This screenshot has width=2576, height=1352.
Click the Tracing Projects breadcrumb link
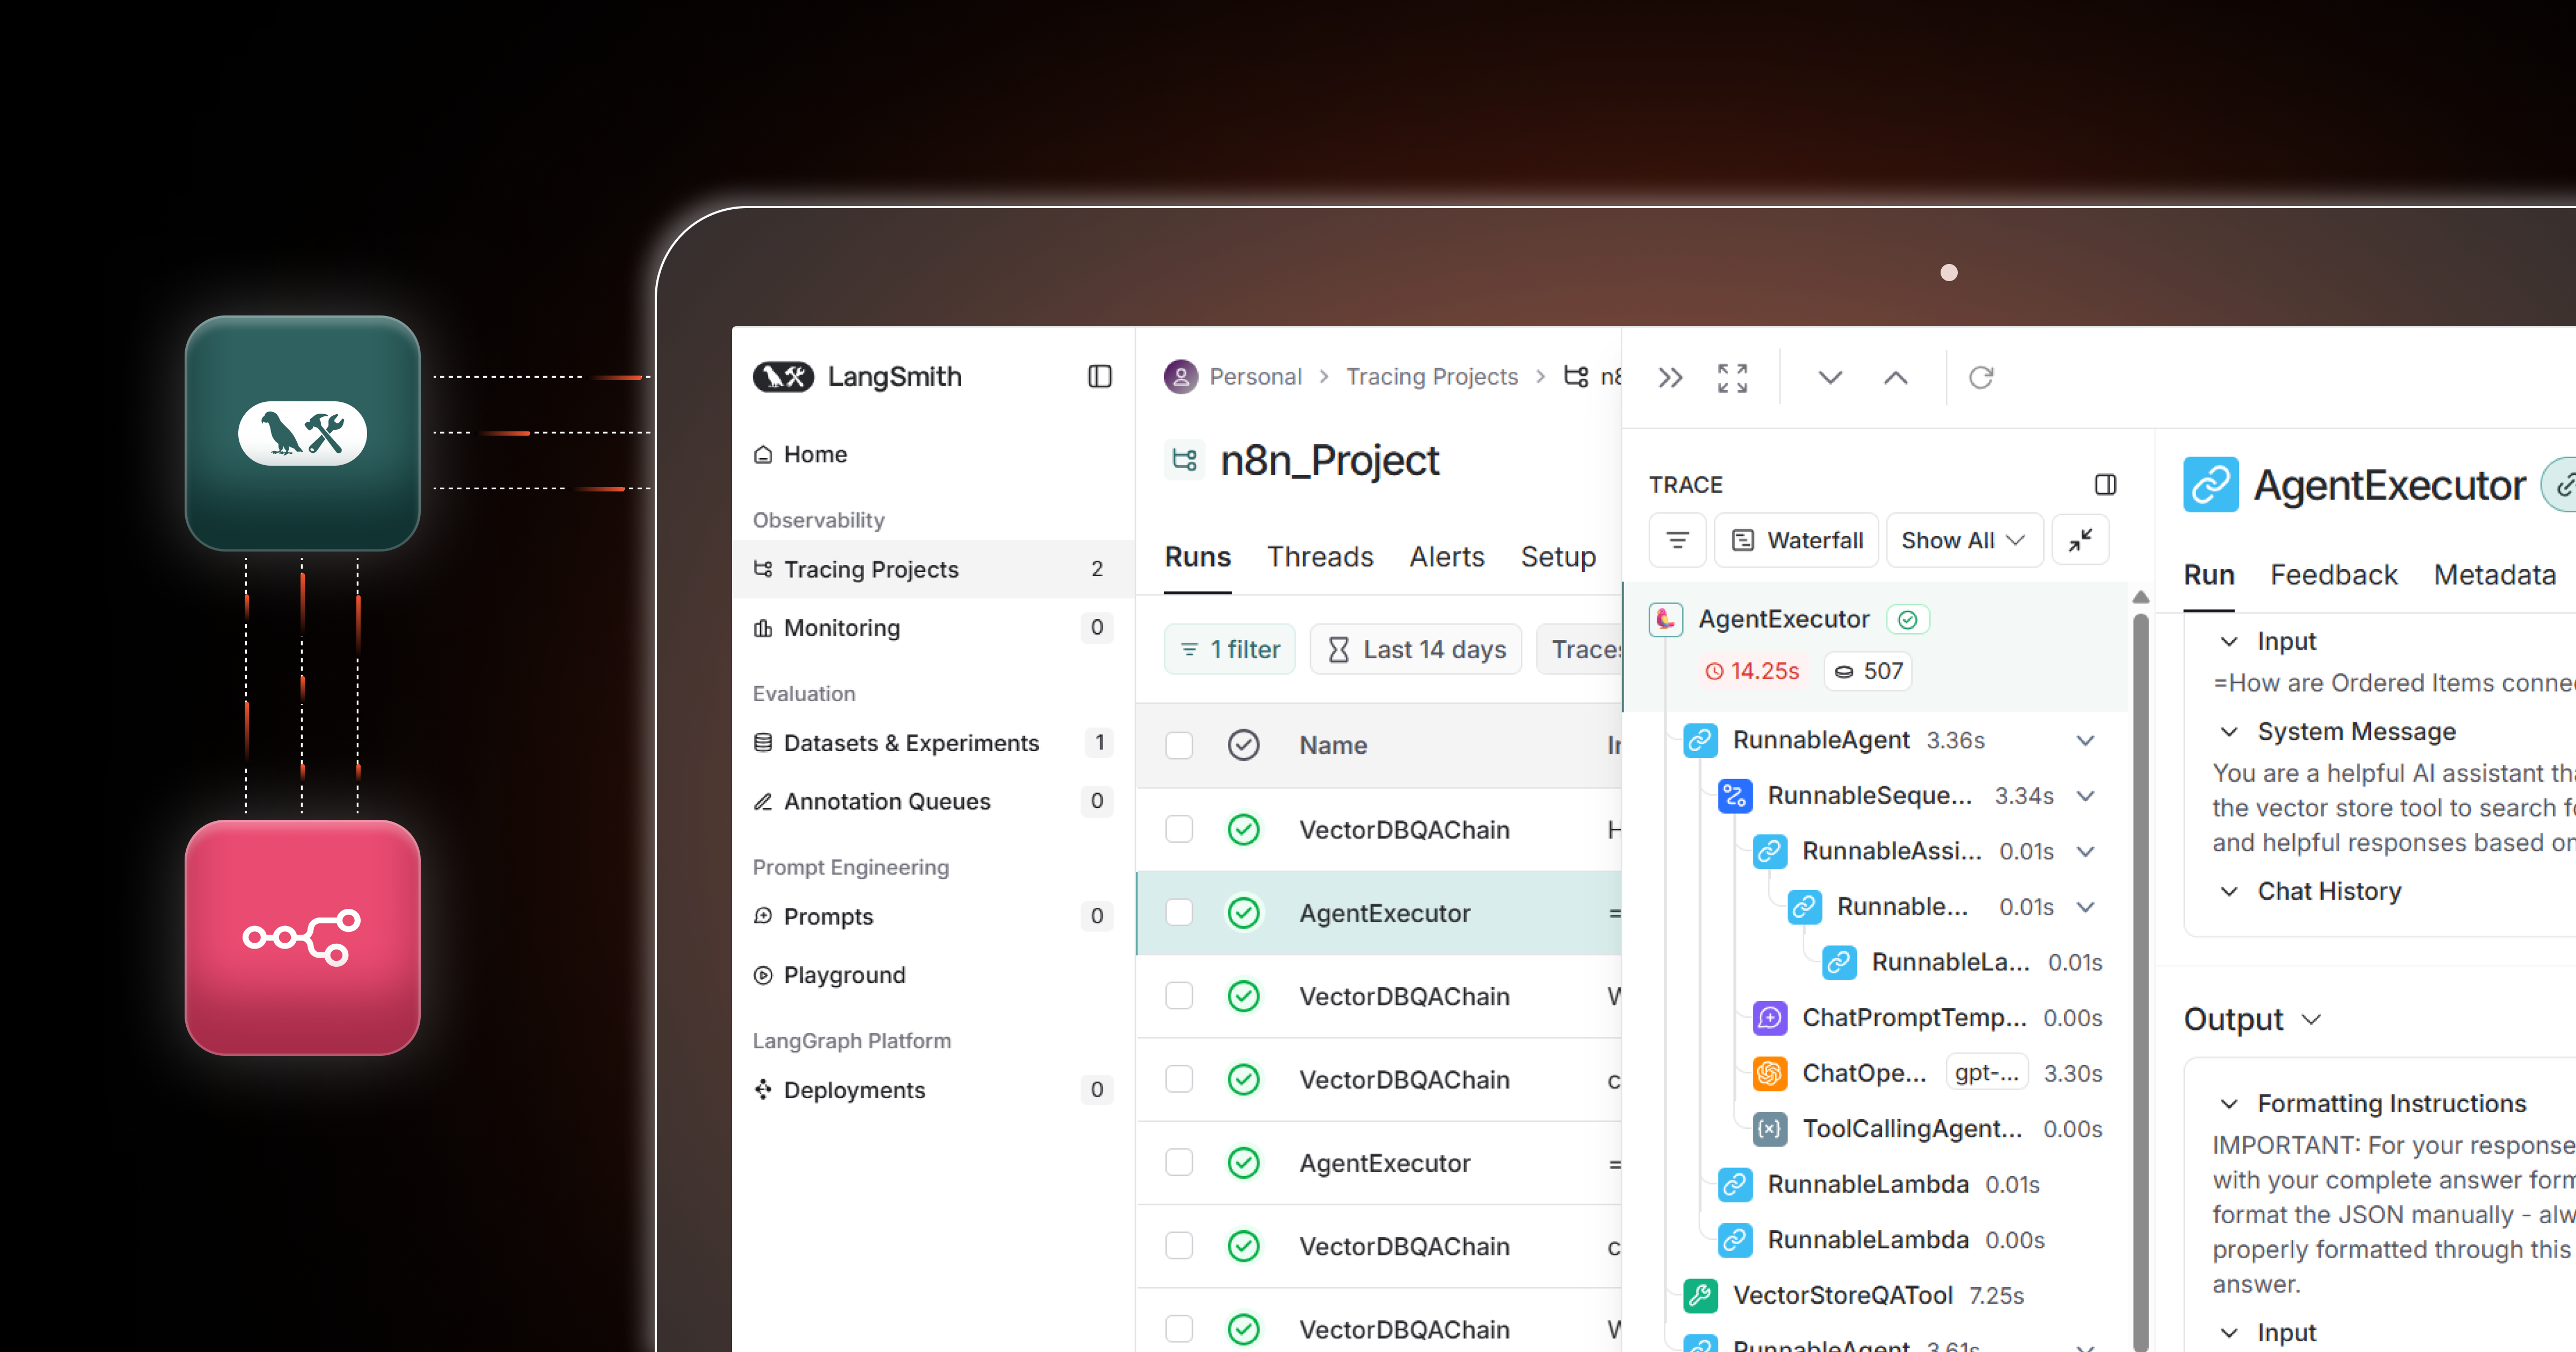click(1431, 377)
